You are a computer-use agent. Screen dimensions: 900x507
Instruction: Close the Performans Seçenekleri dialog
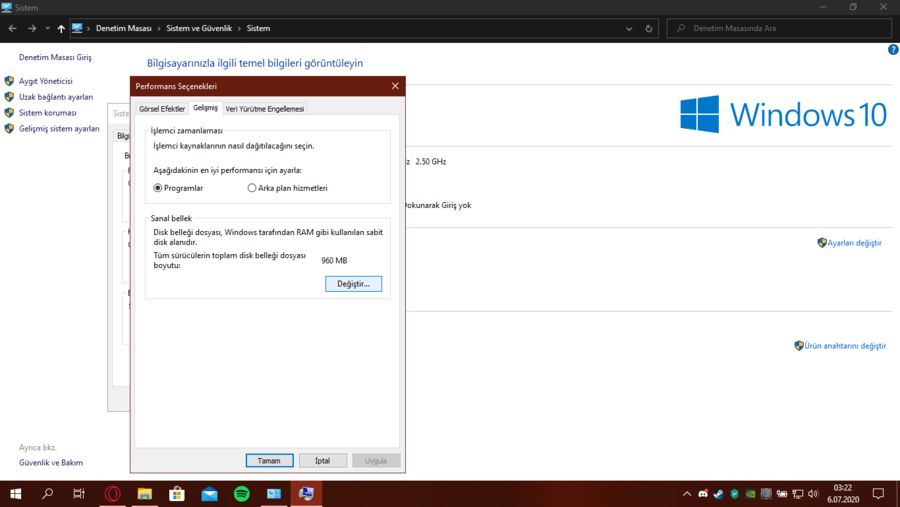click(395, 86)
